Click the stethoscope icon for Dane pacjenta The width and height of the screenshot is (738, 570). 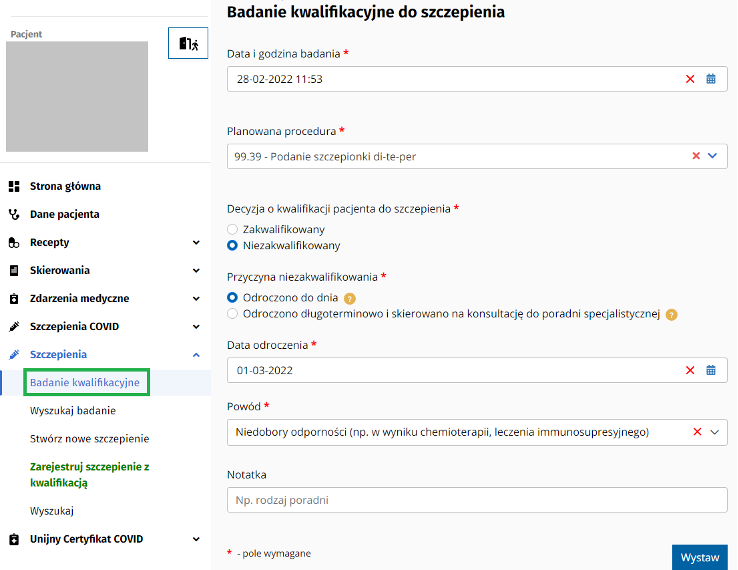tap(14, 215)
